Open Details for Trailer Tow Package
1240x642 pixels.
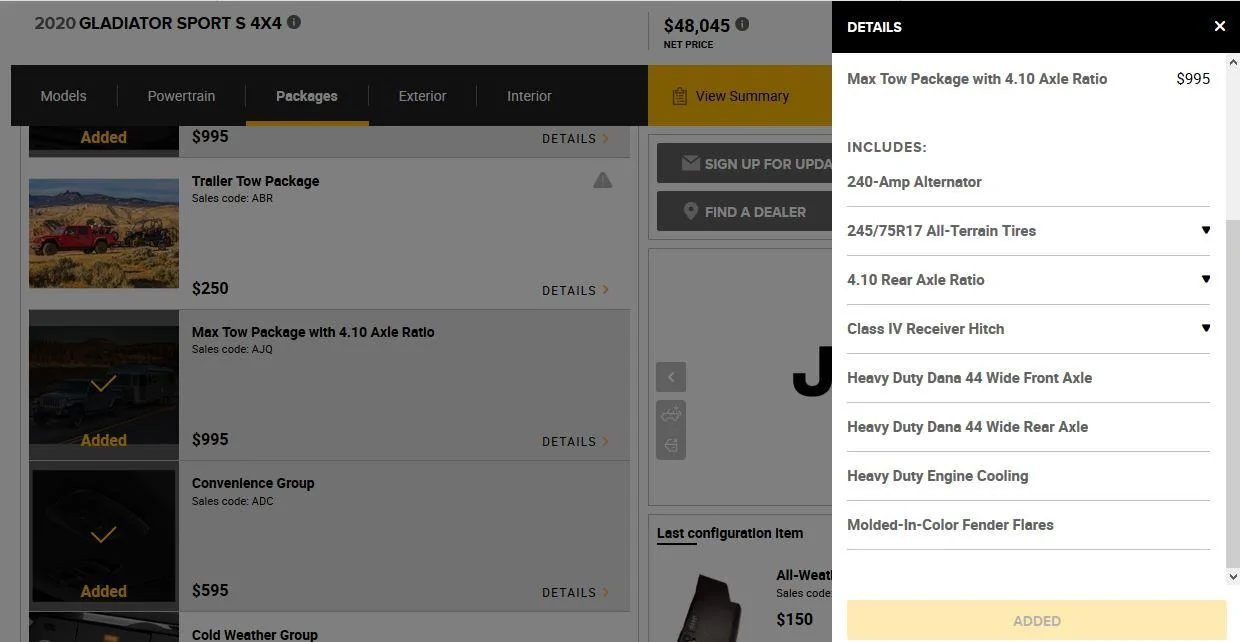[575, 290]
